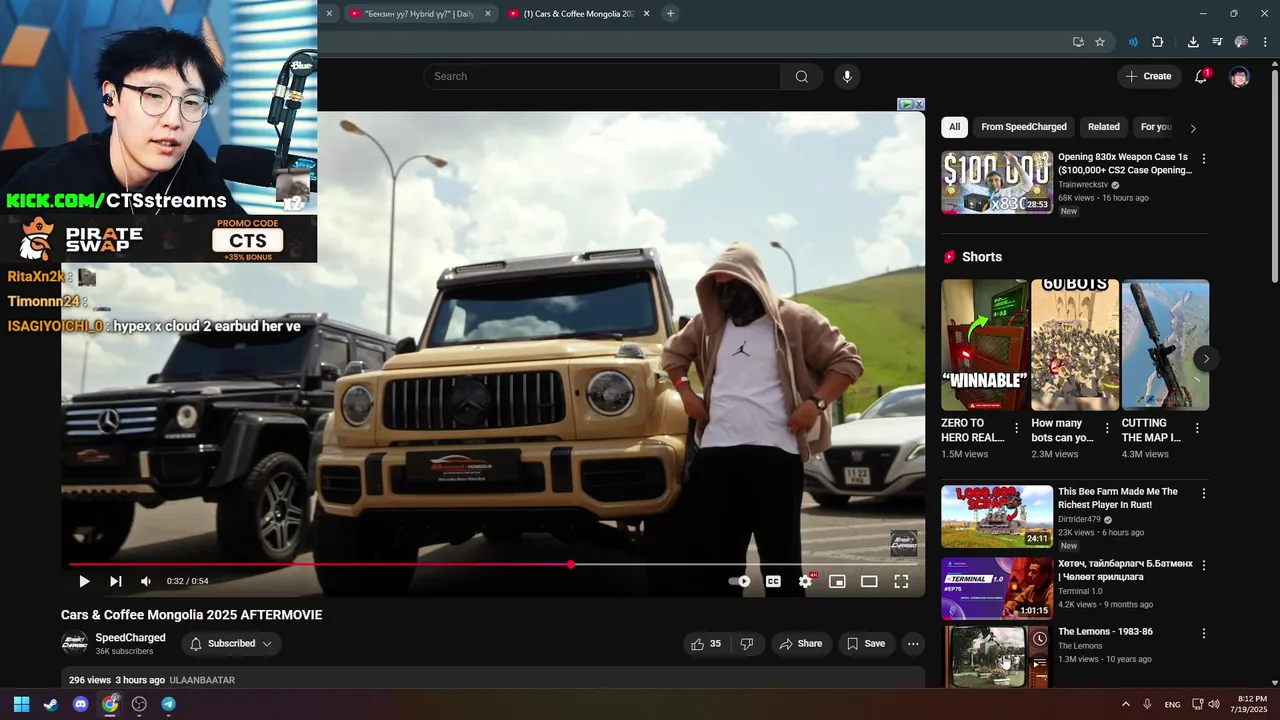This screenshot has width=1280, height=720.
Task: Select the All filter chip
Action: point(954,127)
